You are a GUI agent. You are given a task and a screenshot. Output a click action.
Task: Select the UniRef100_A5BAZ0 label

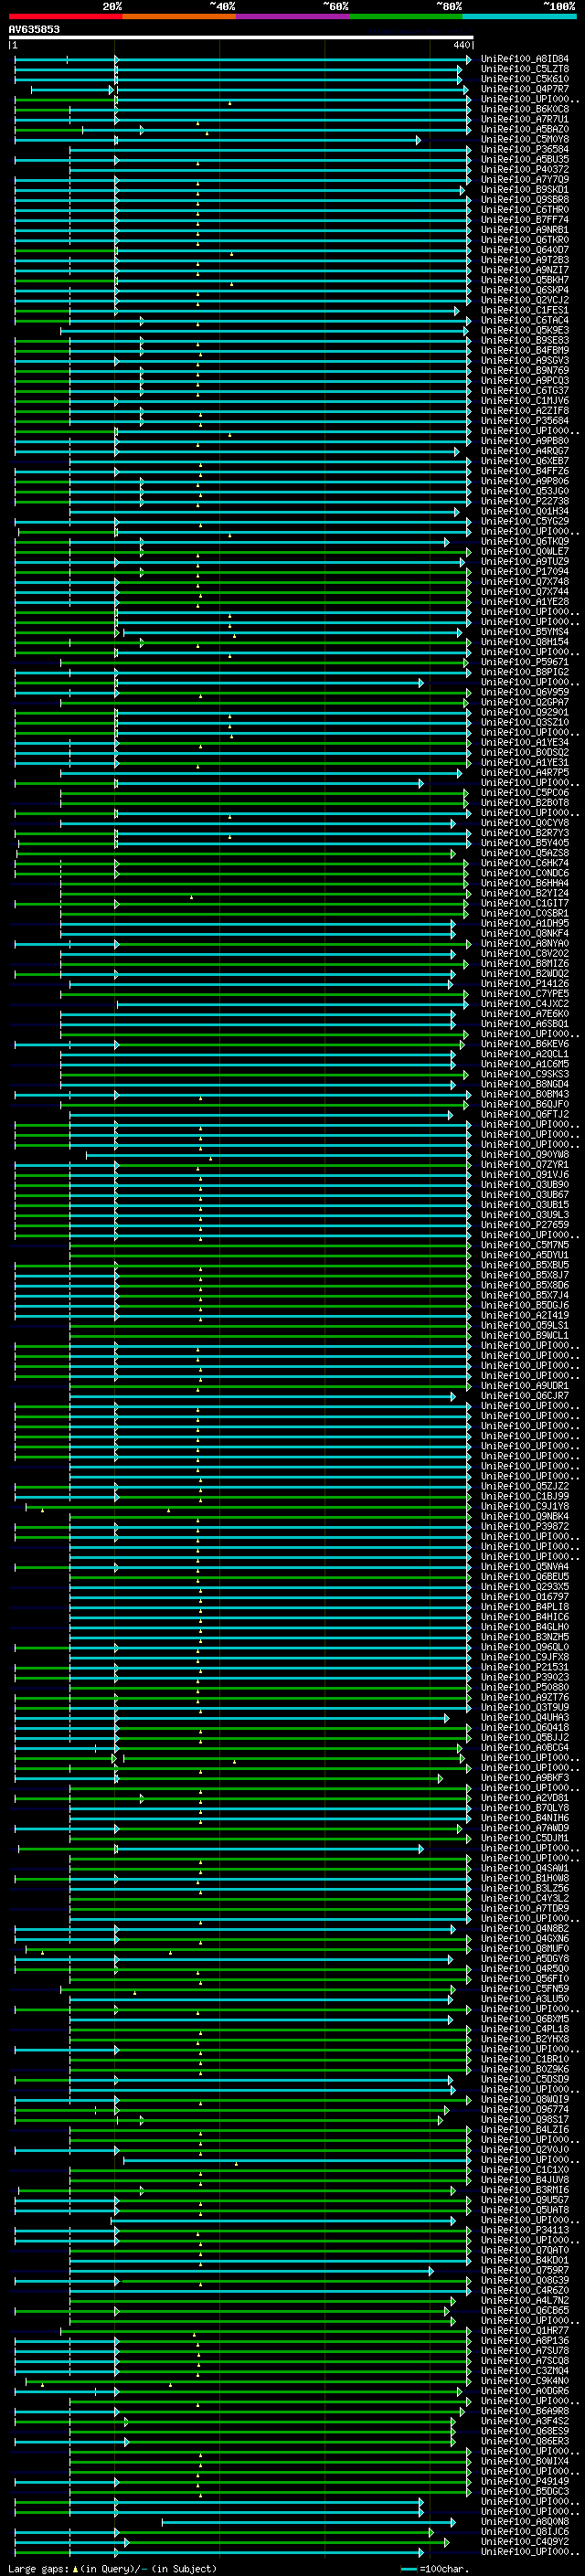pos(525,129)
